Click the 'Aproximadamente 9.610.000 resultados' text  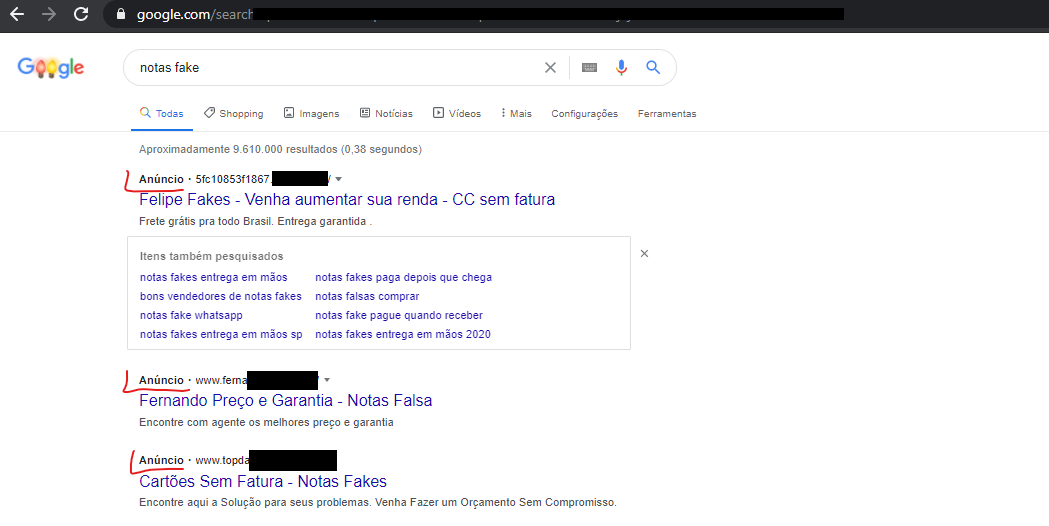280,149
